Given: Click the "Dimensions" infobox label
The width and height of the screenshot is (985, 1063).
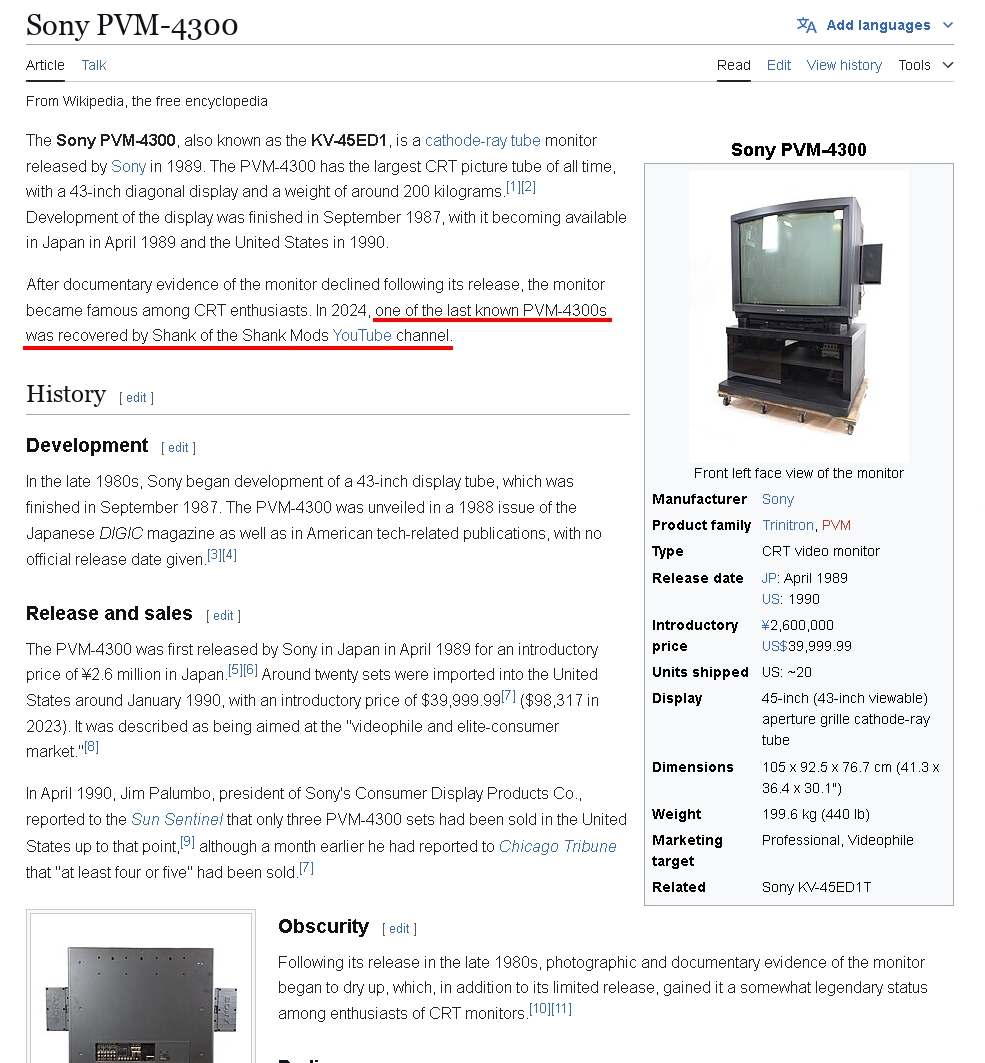Looking at the screenshot, I should click(x=693, y=767).
